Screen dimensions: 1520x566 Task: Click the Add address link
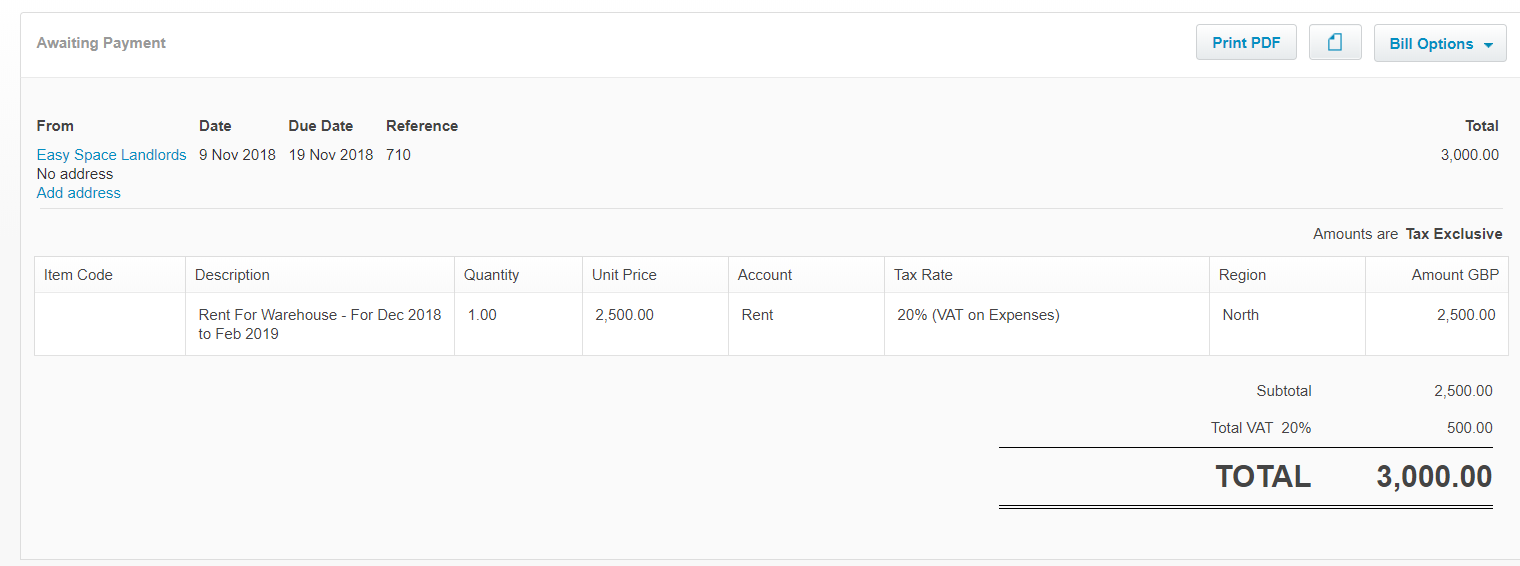78,193
